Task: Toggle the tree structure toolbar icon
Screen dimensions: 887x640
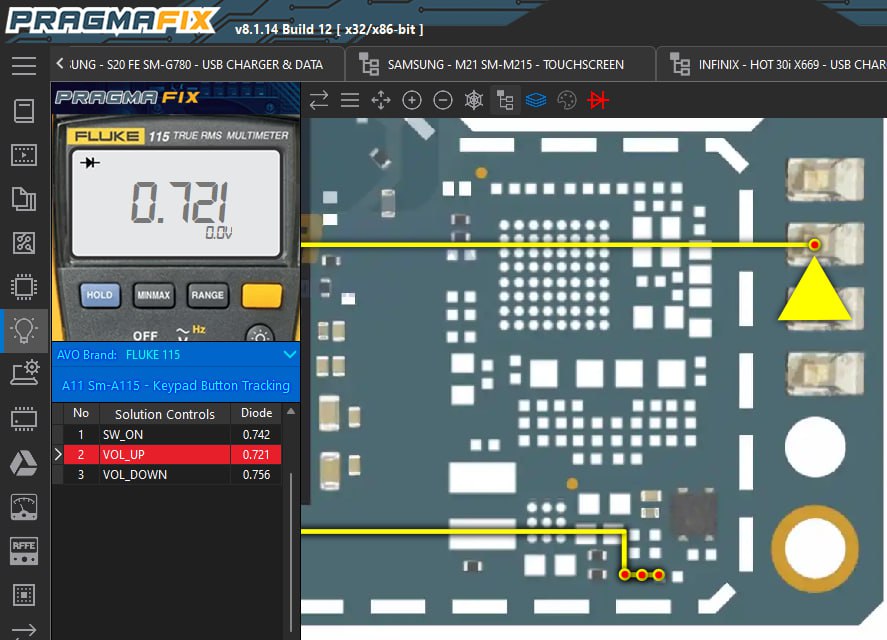Action: pyautogui.click(x=505, y=100)
